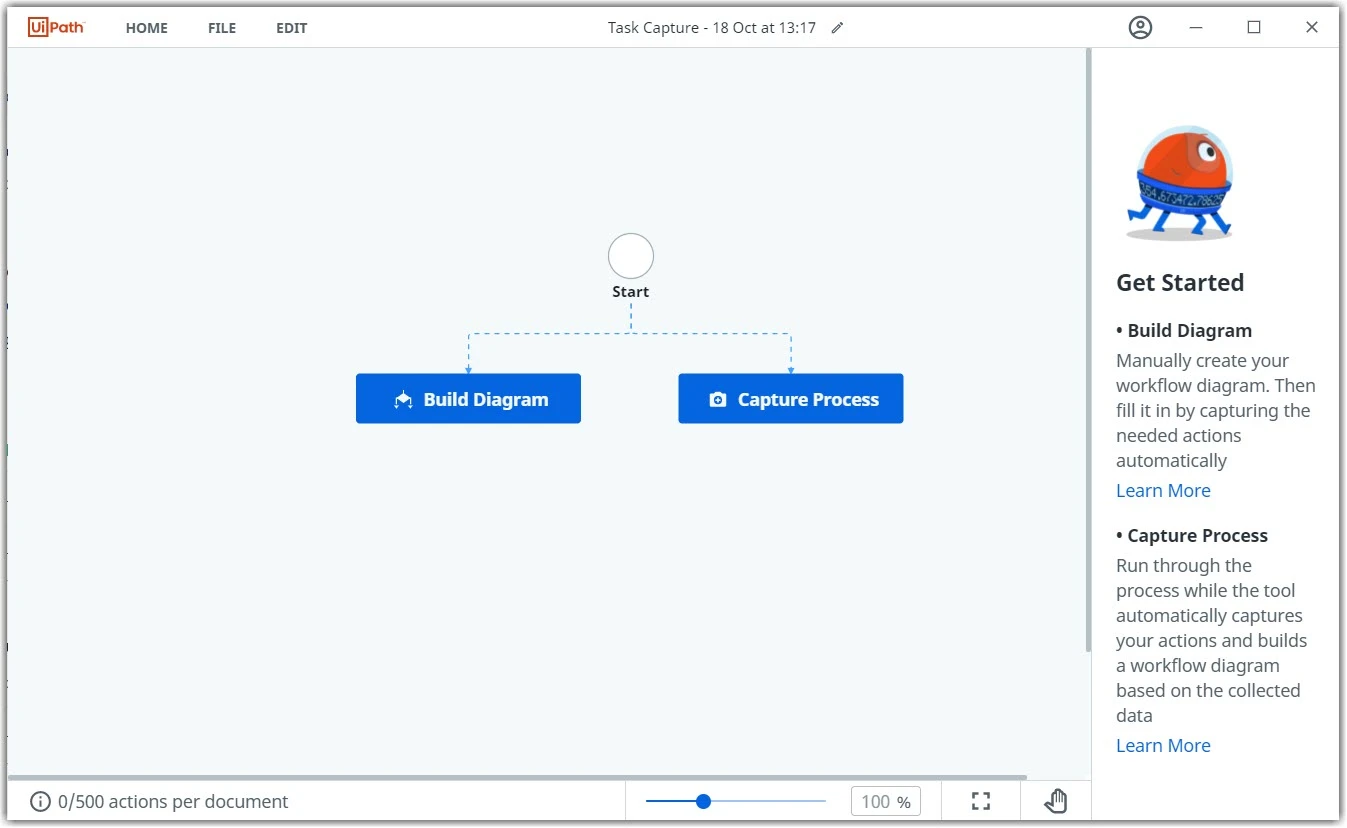Activate the hand pan tool
This screenshot has height=828, width=1347.
pyautogui.click(x=1056, y=801)
